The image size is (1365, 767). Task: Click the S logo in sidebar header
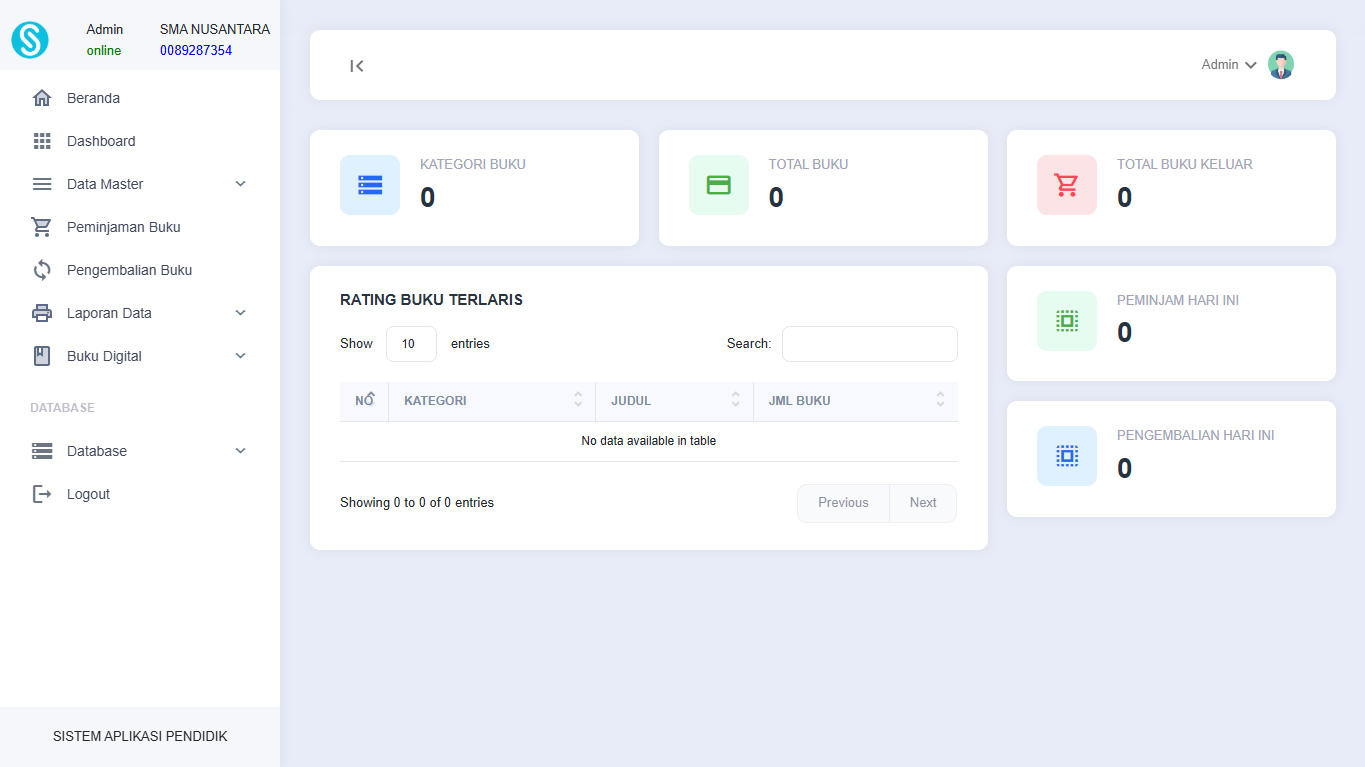[30, 40]
